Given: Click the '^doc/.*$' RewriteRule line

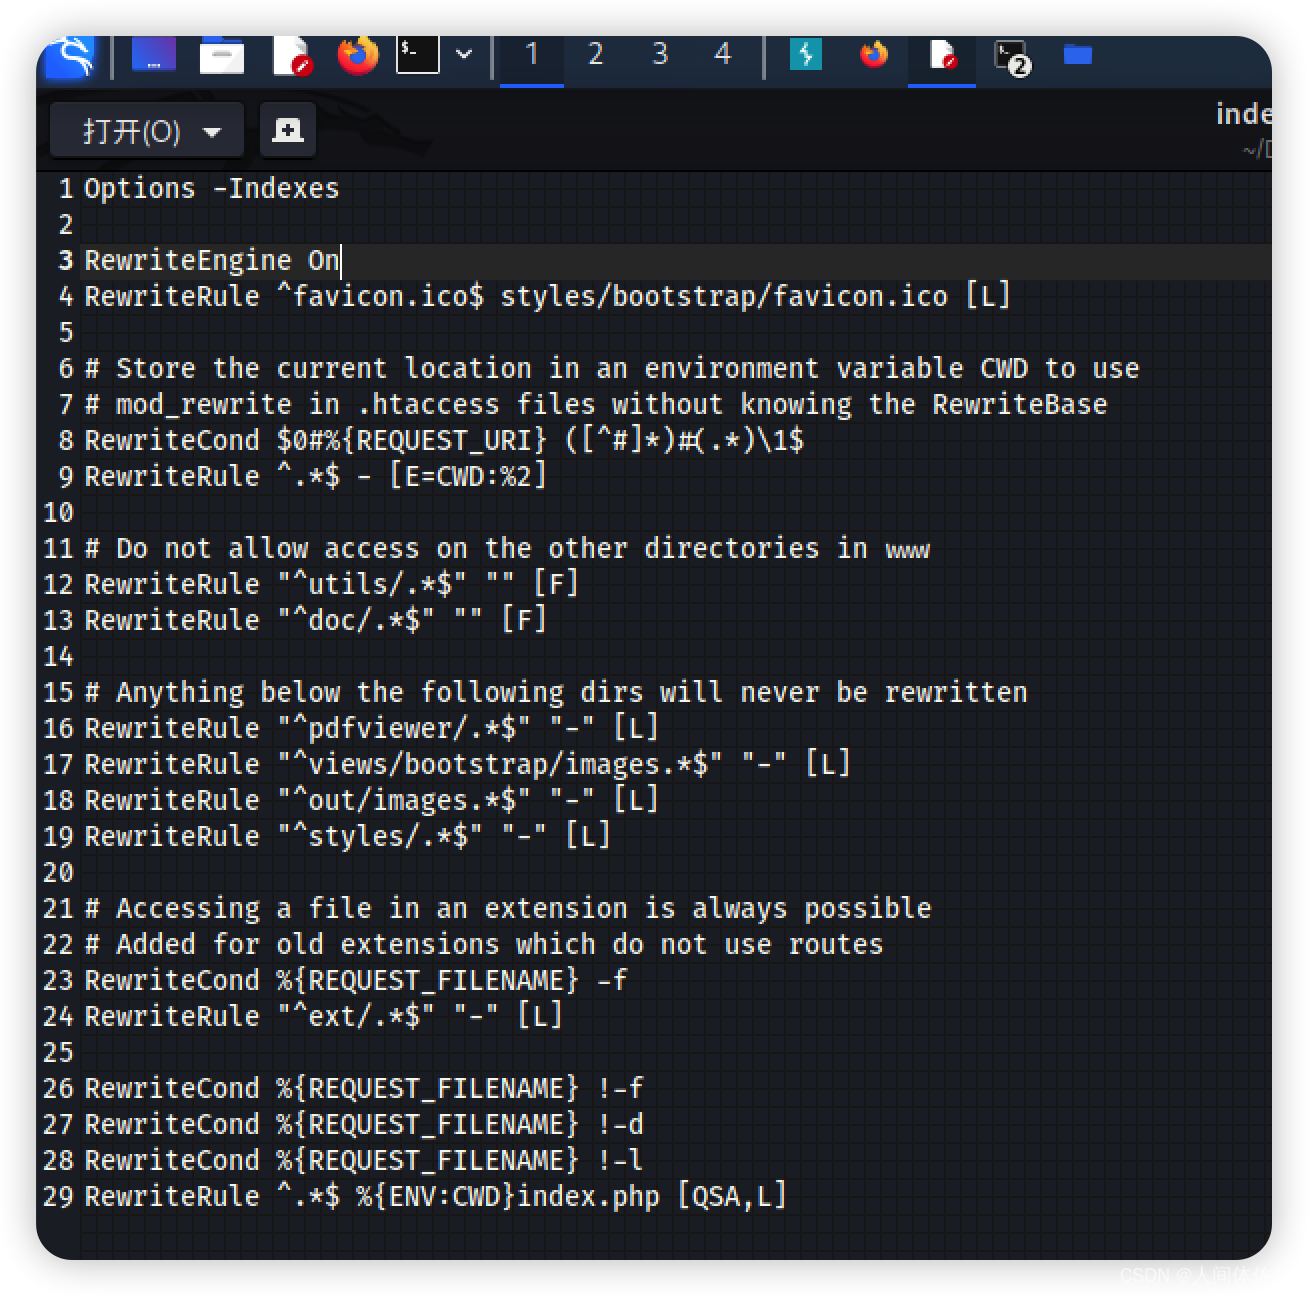Looking at the screenshot, I should click(x=315, y=620).
